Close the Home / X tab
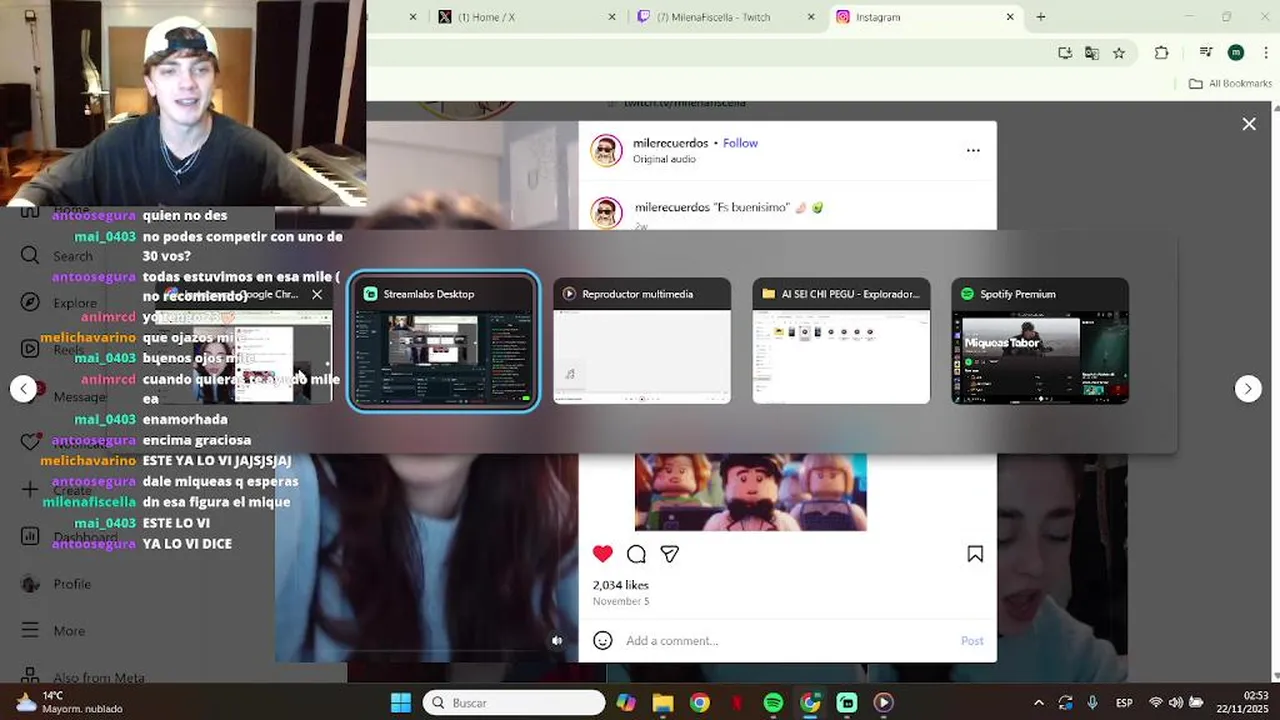This screenshot has height=720, width=1280. point(612,17)
